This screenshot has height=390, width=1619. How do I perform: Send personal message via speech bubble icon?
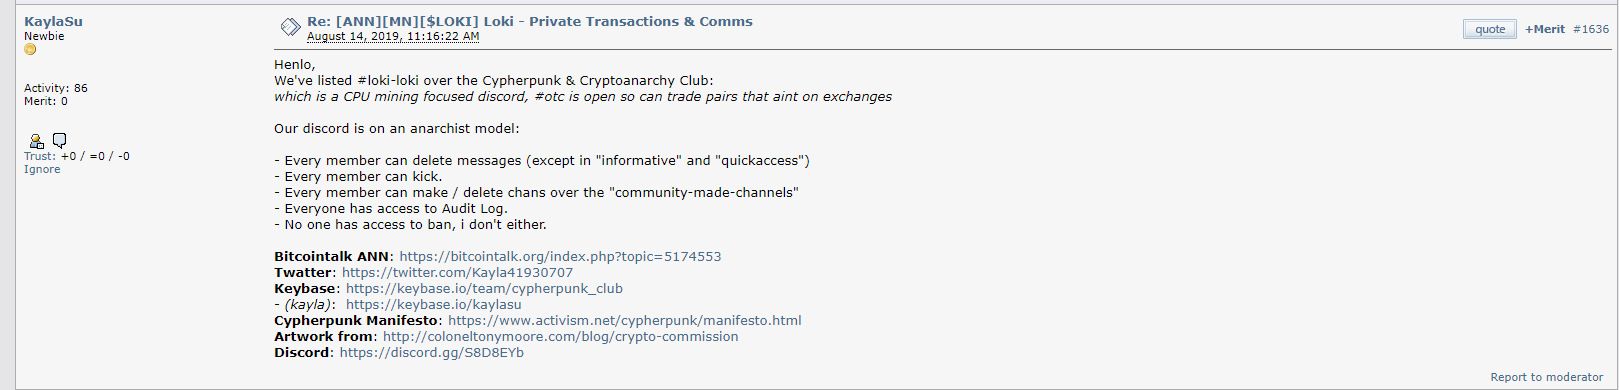coord(59,140)
